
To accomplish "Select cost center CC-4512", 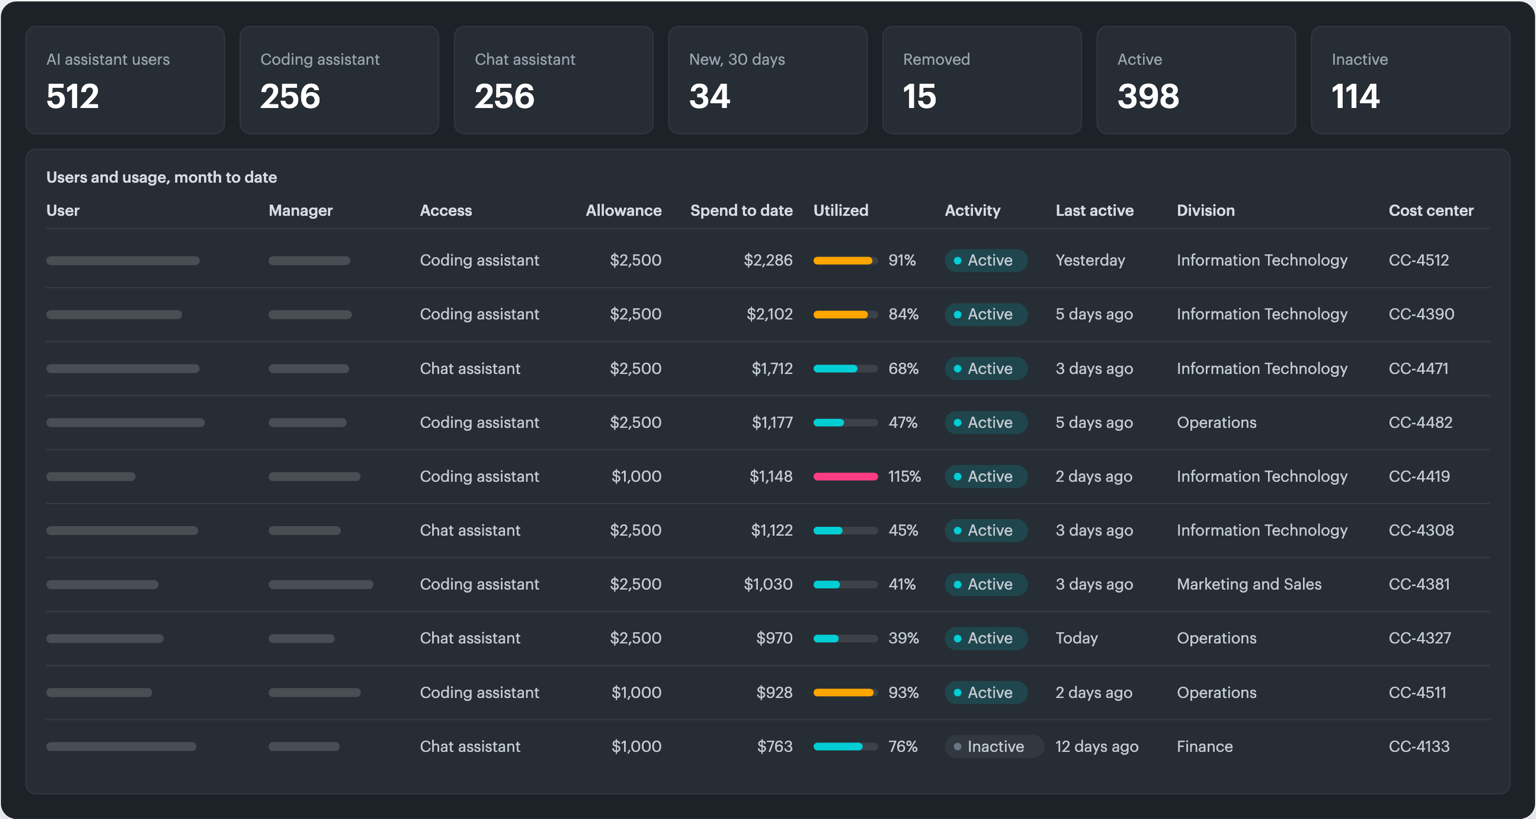I will [1418, 260].
